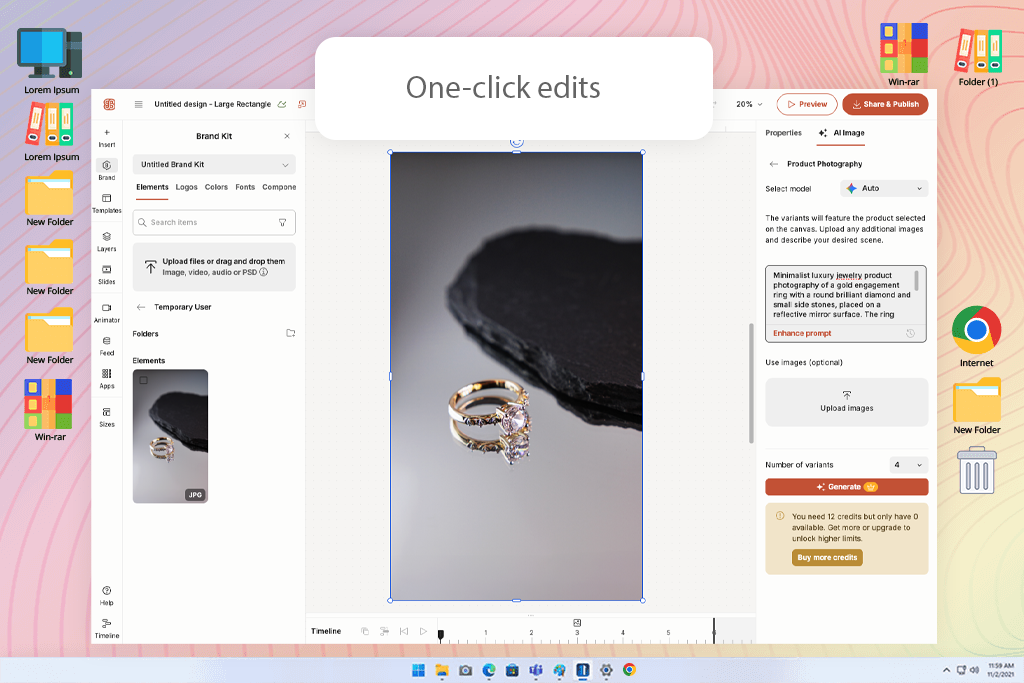Click the new folder icon beside Folders
This screenshot has height=683, width=1024.
pyautogui.click(x=291, y=333)
